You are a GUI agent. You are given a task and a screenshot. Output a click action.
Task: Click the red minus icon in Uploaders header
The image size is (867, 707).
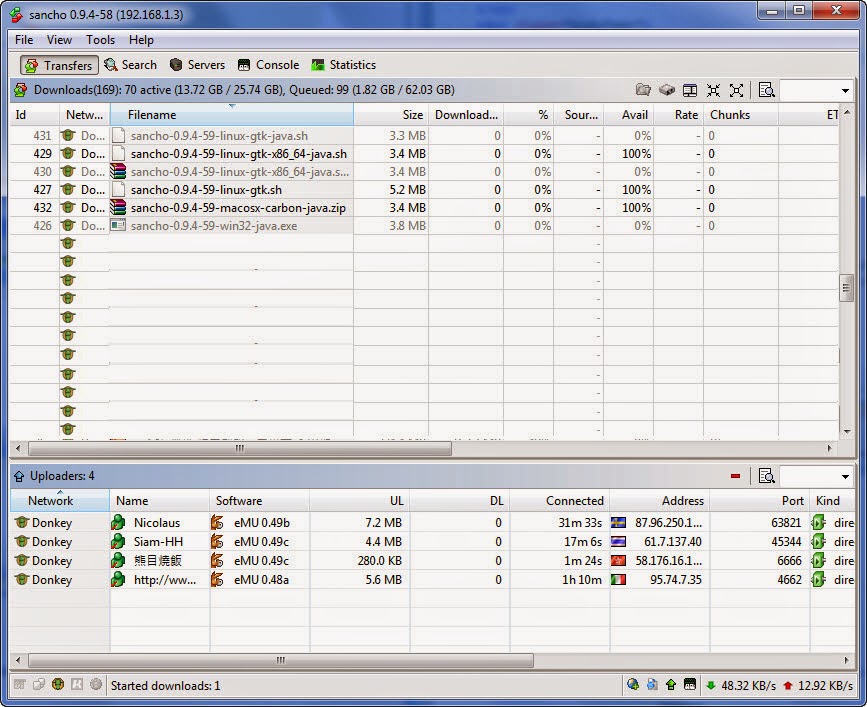[x=735, y=476]
